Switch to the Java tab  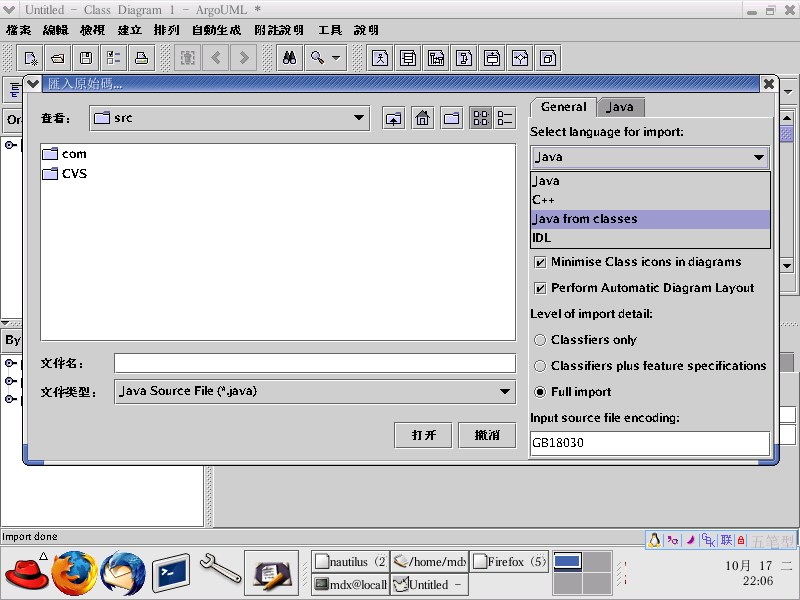620,107
